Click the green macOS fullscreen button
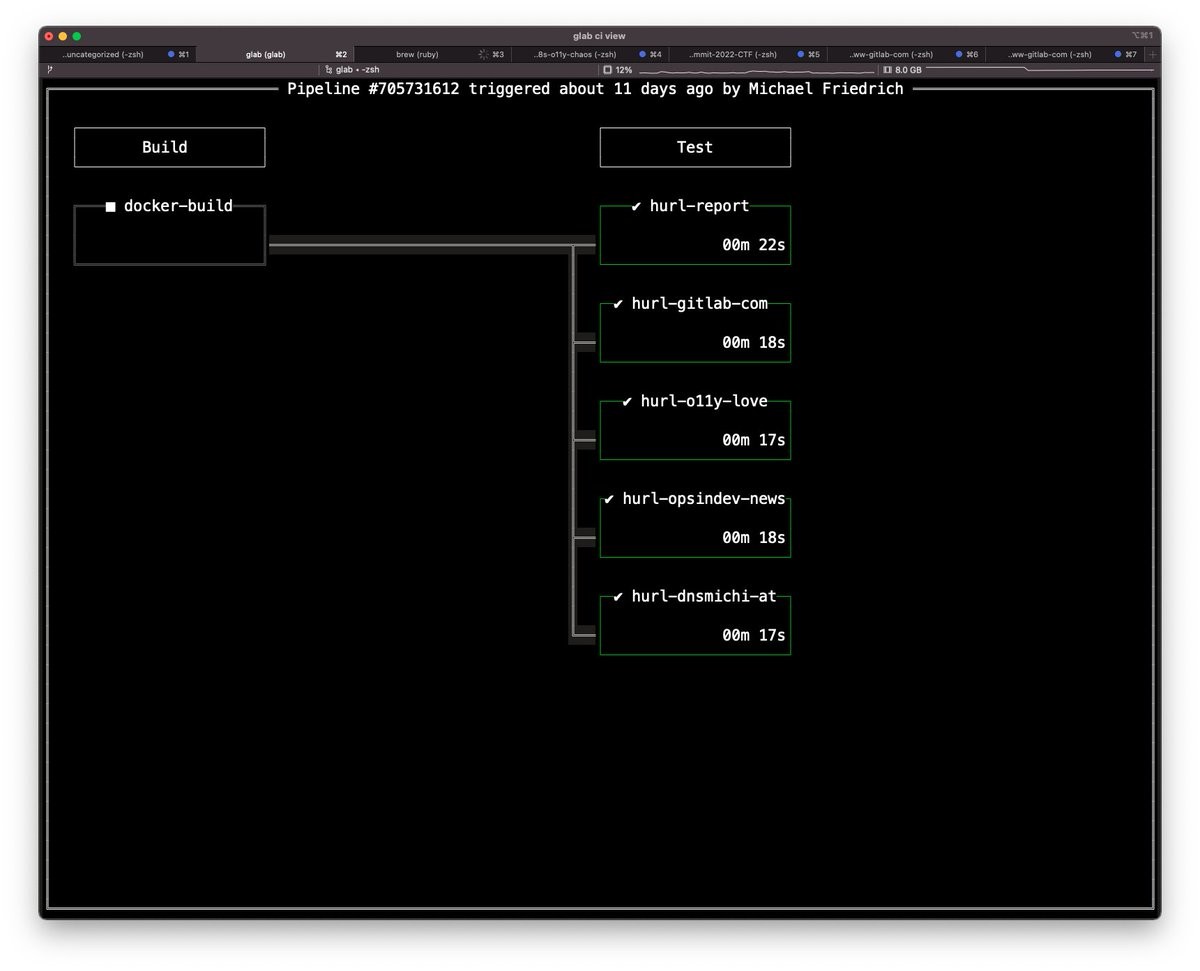This screenshot has width=1200, height=971. 77,36
